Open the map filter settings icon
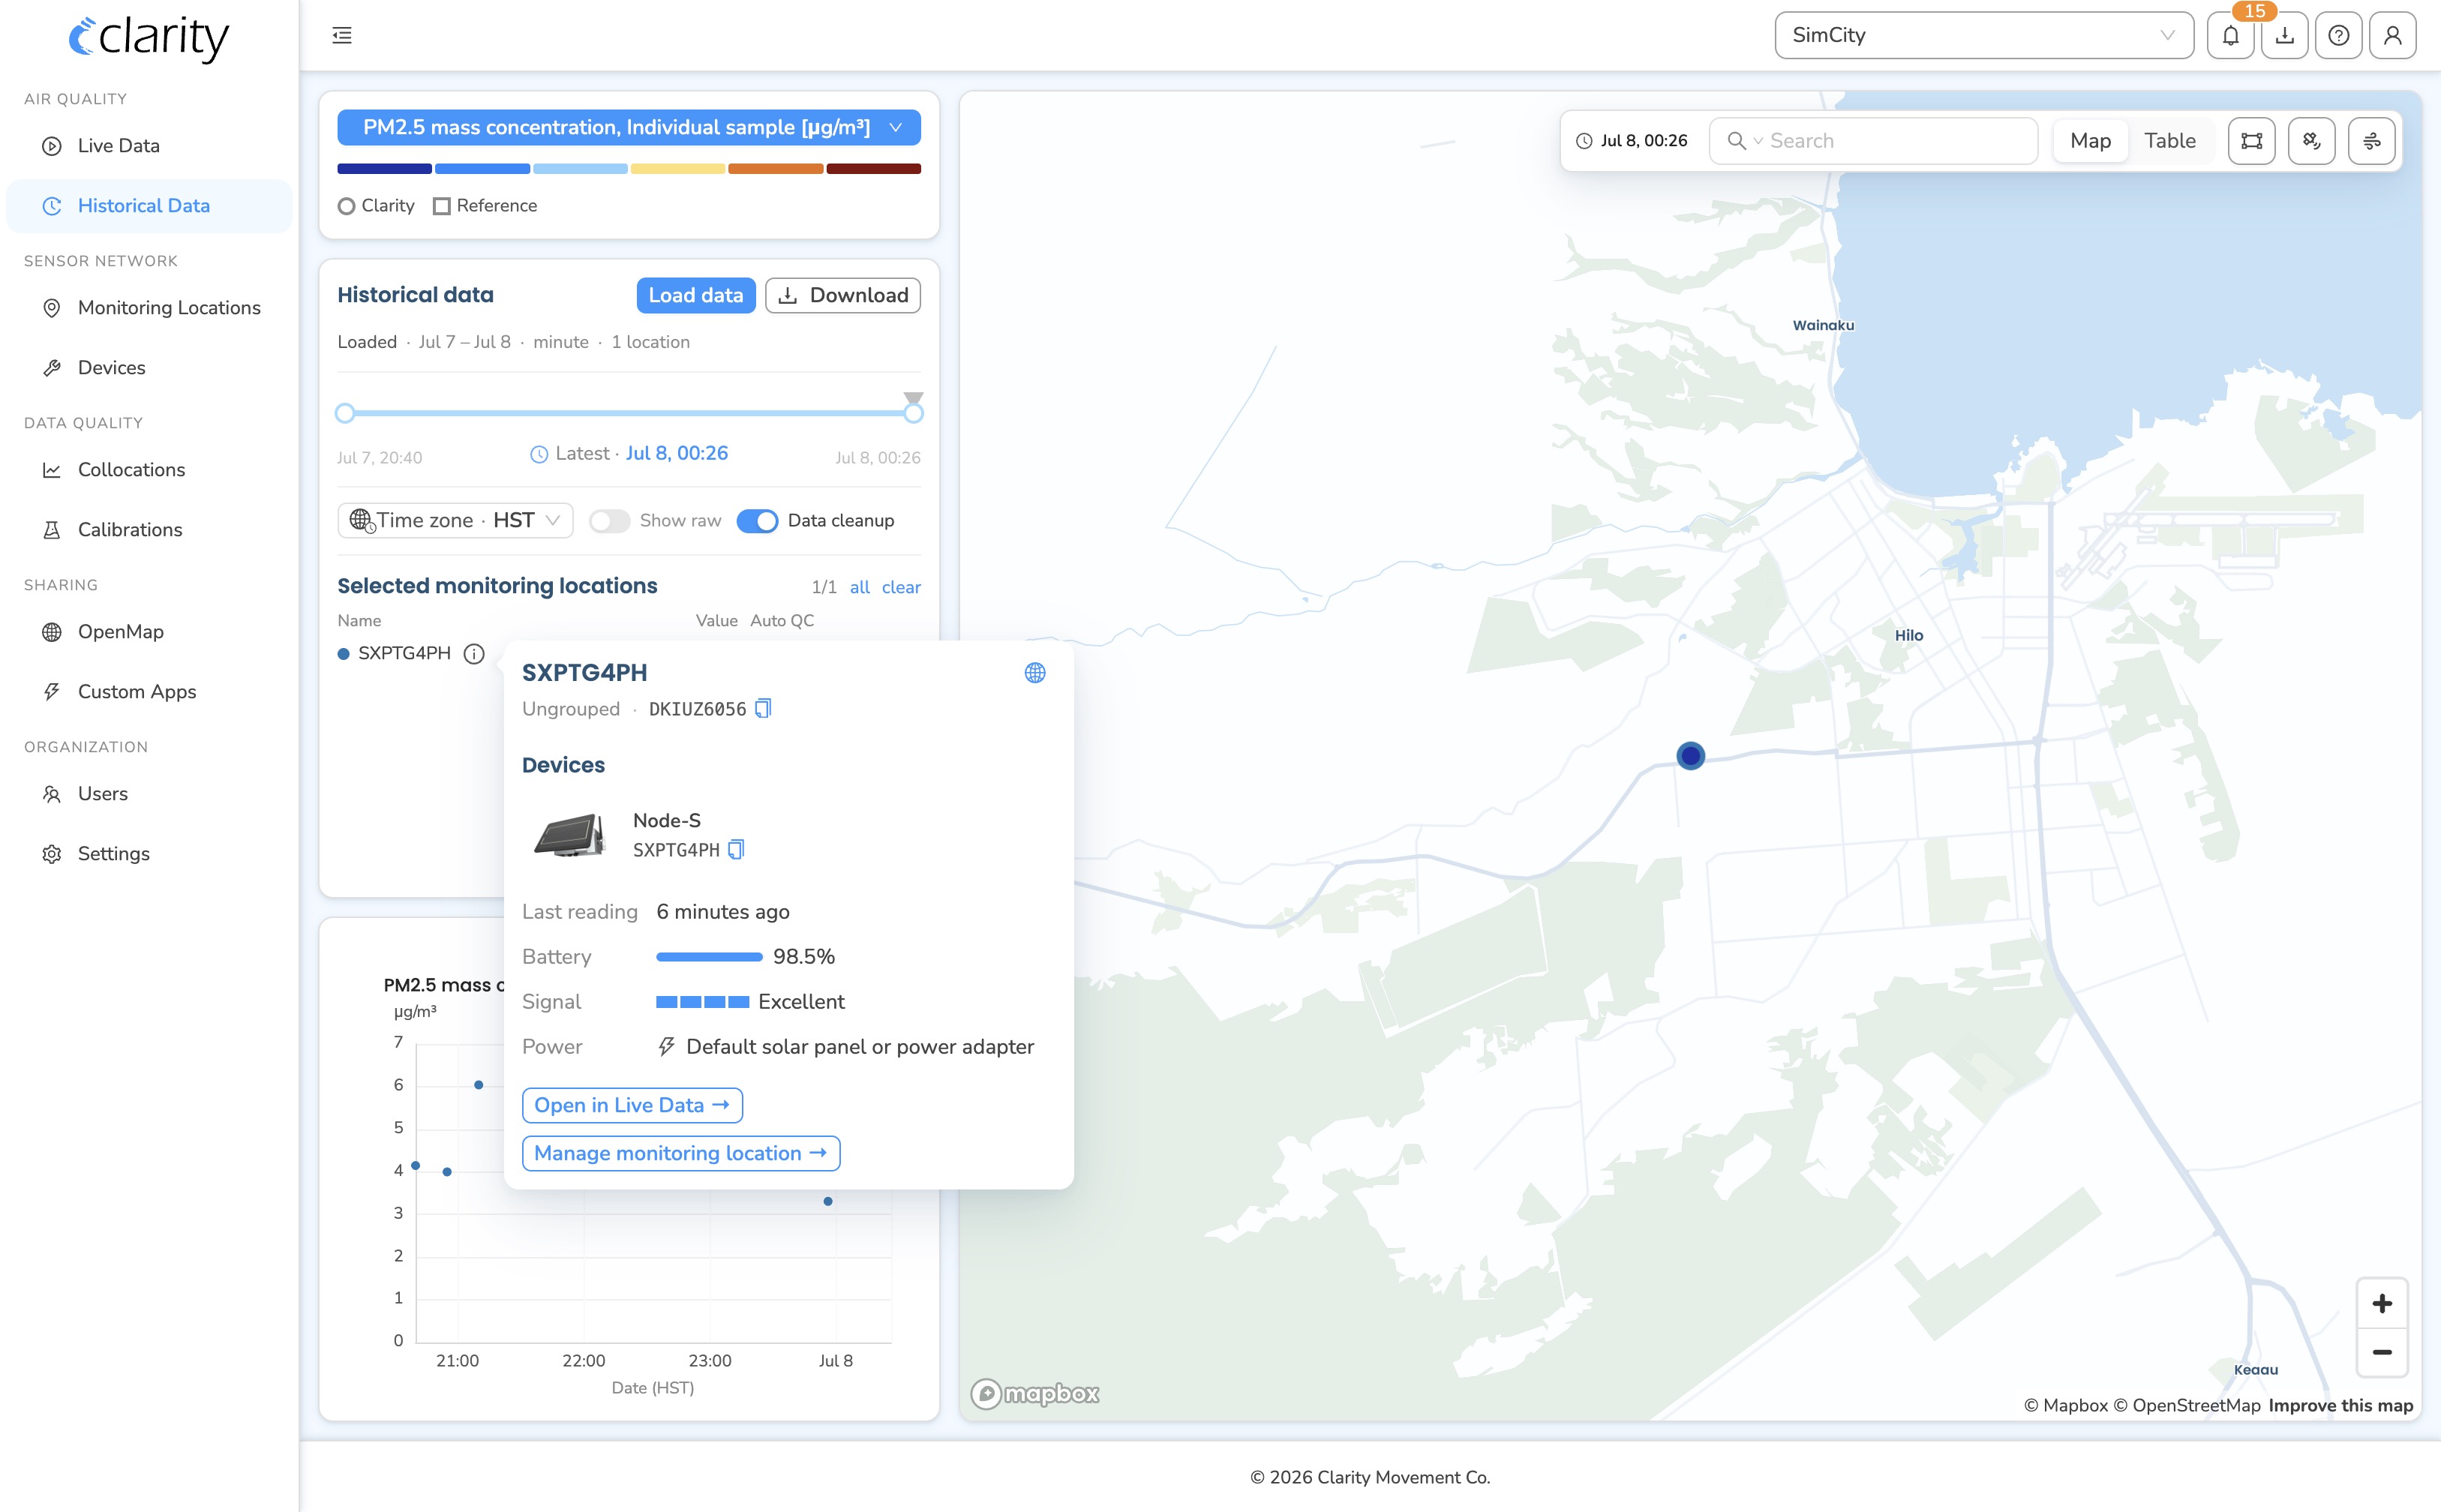The image size is (2441, 1512). pos(2371,141)
